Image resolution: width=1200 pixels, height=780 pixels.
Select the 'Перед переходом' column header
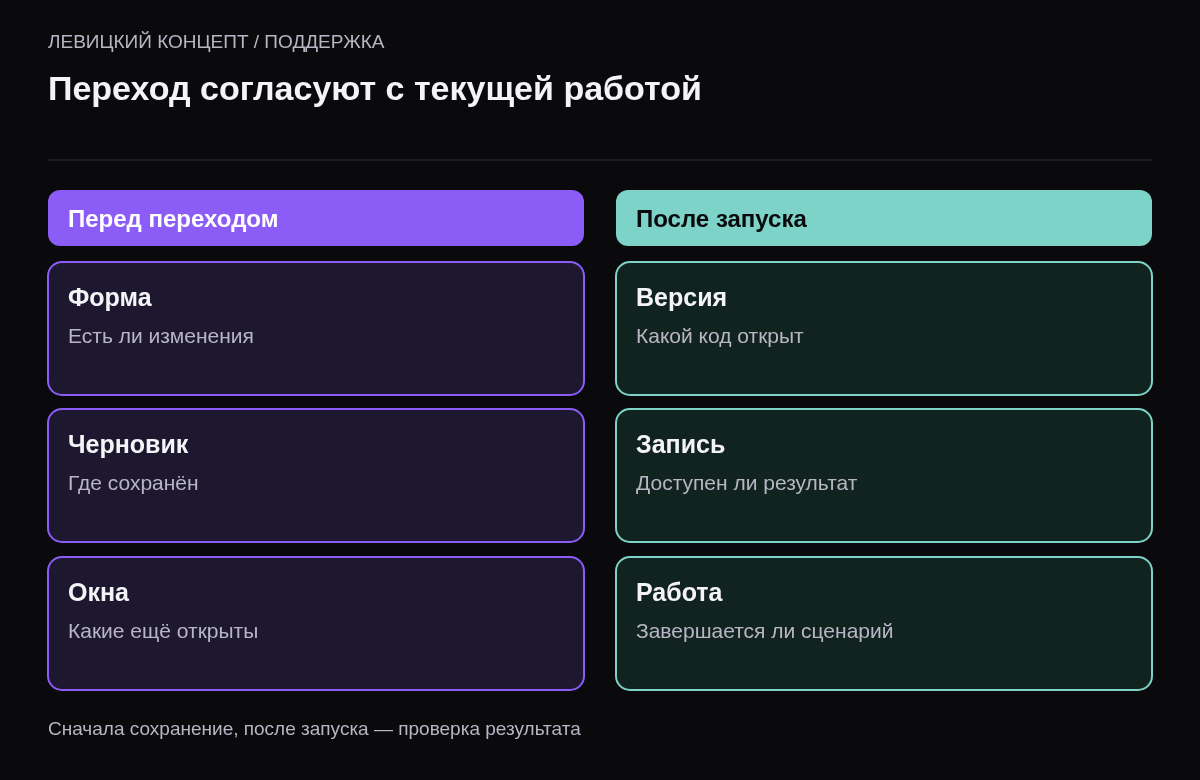coord(316,218)
